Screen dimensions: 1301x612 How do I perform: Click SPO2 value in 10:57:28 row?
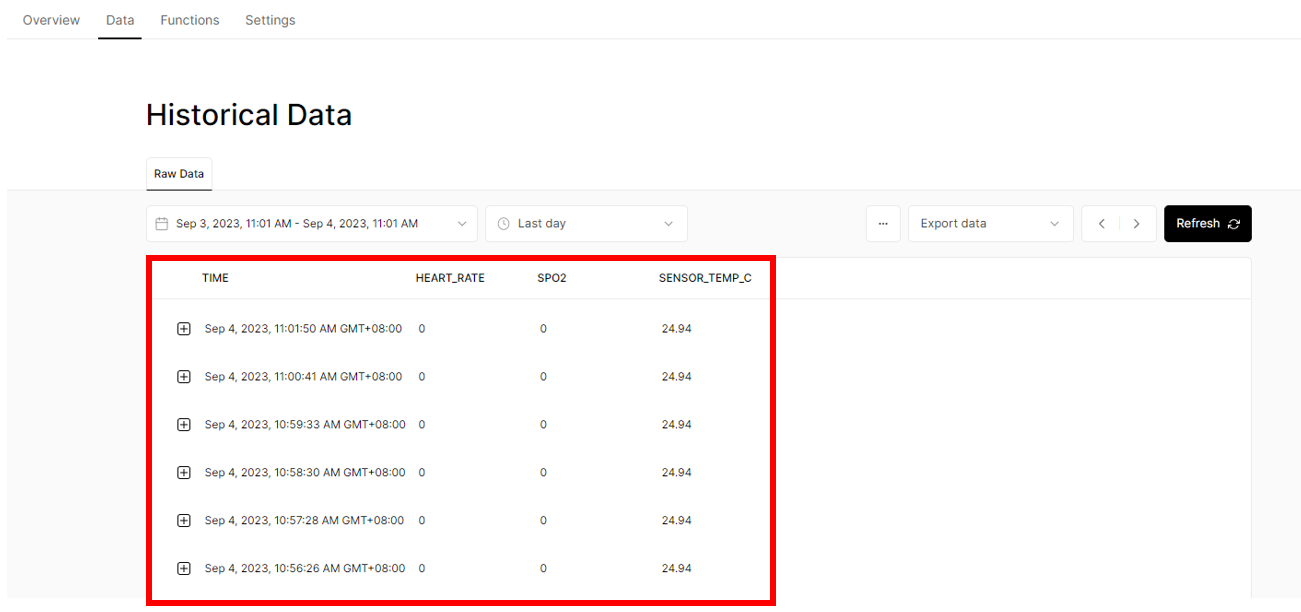tap(543, 521)
